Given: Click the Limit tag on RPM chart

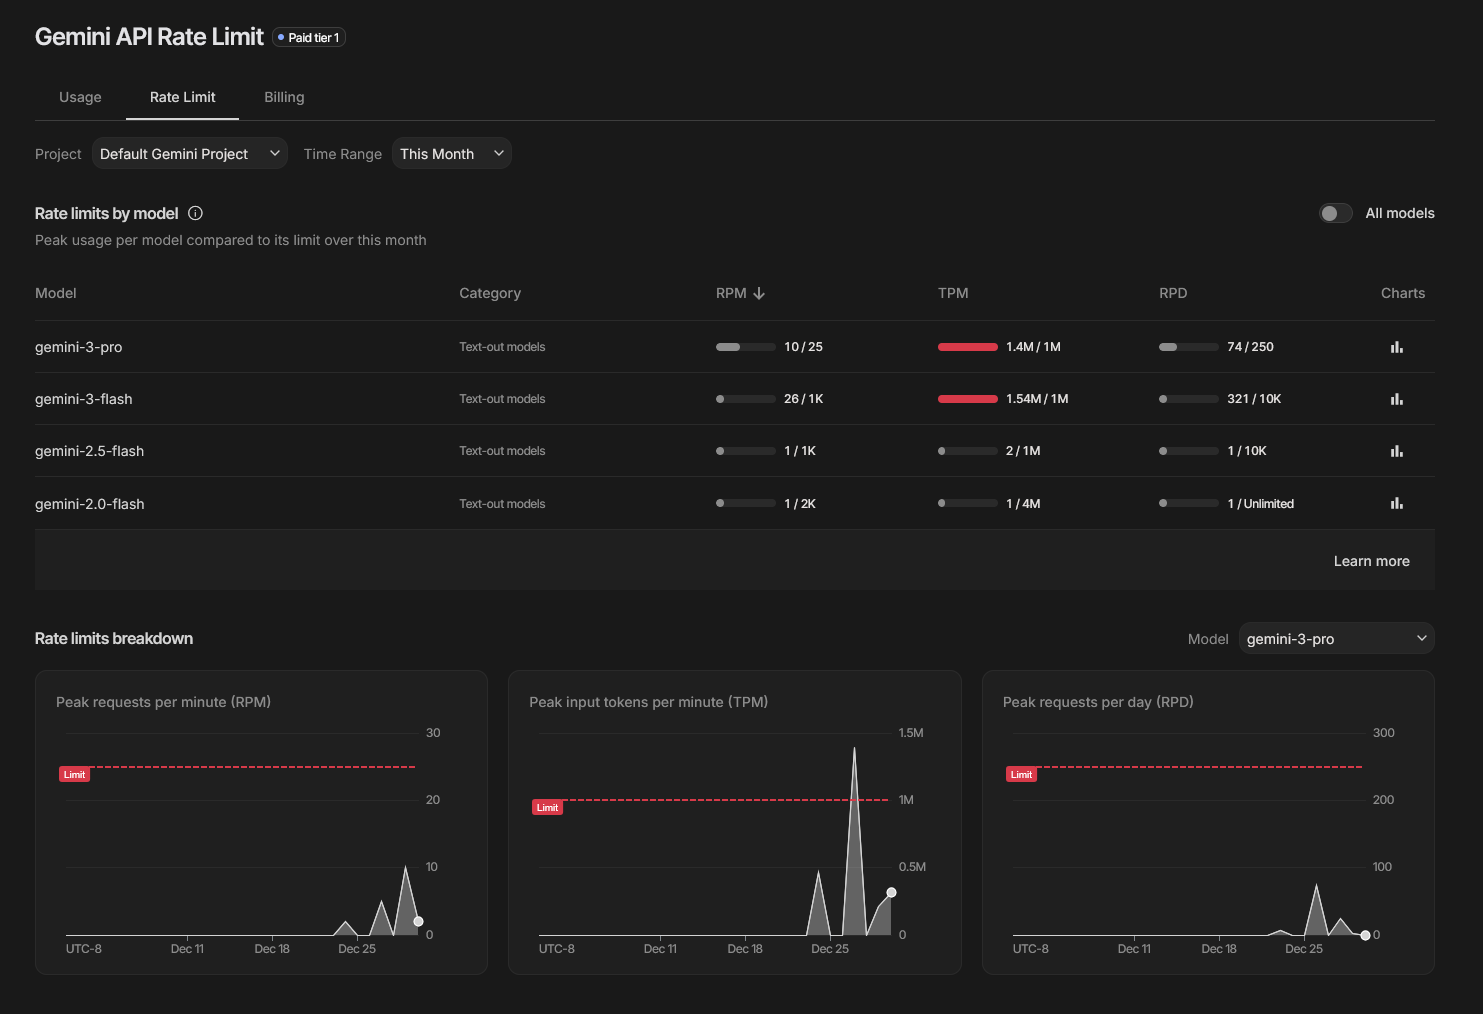Looking at the screenshot, I should [x=74, y=775].
